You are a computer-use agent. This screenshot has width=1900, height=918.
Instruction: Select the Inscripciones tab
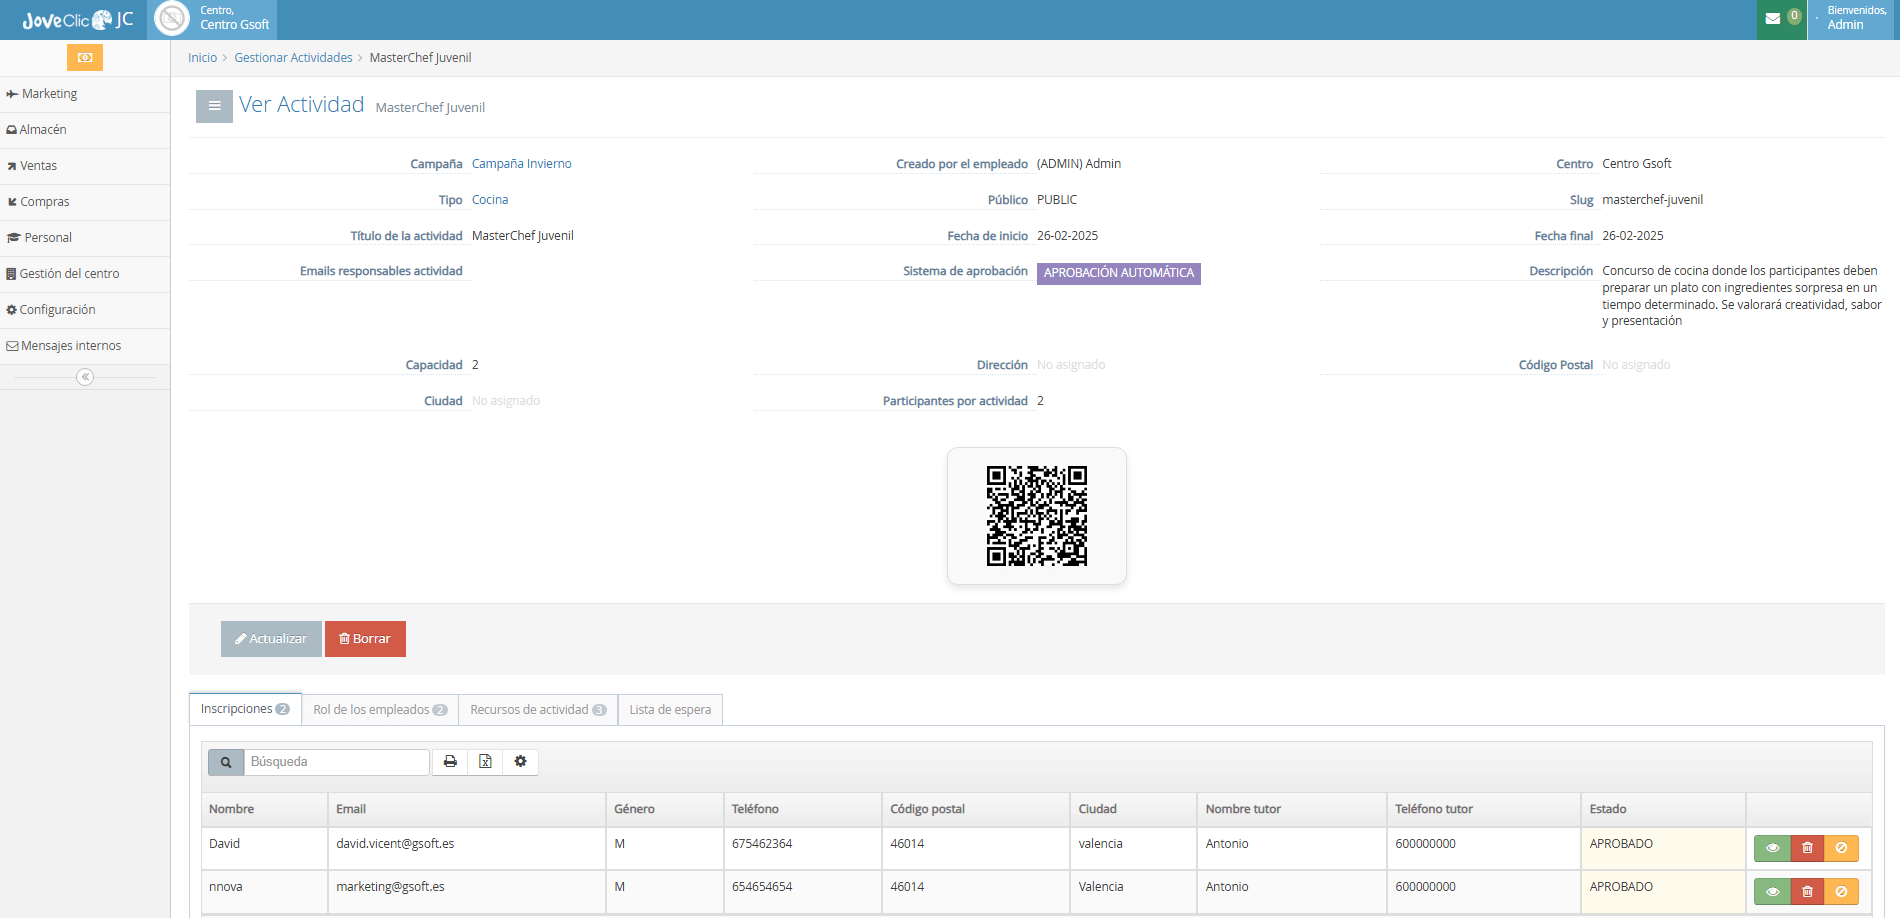[245, 709]
